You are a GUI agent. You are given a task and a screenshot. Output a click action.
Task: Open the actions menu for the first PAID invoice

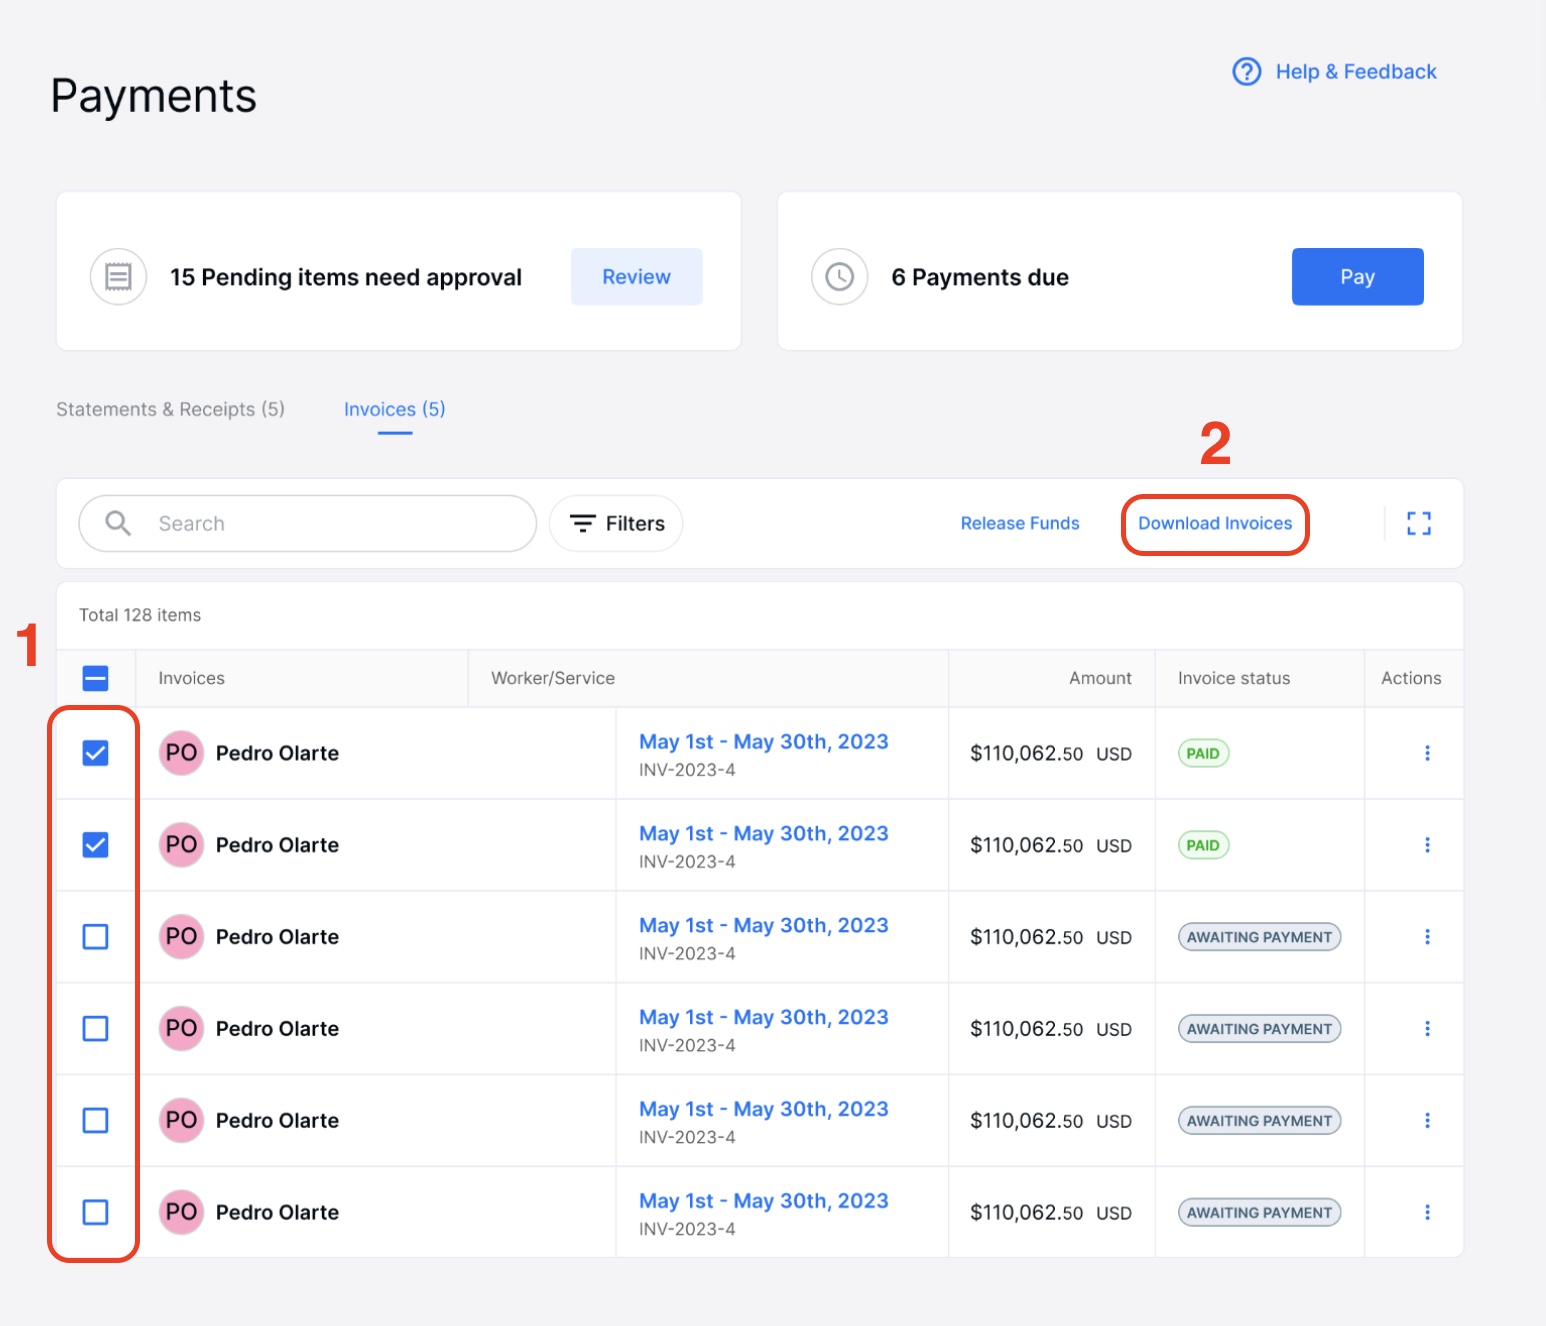click(x=1428, y=753)
